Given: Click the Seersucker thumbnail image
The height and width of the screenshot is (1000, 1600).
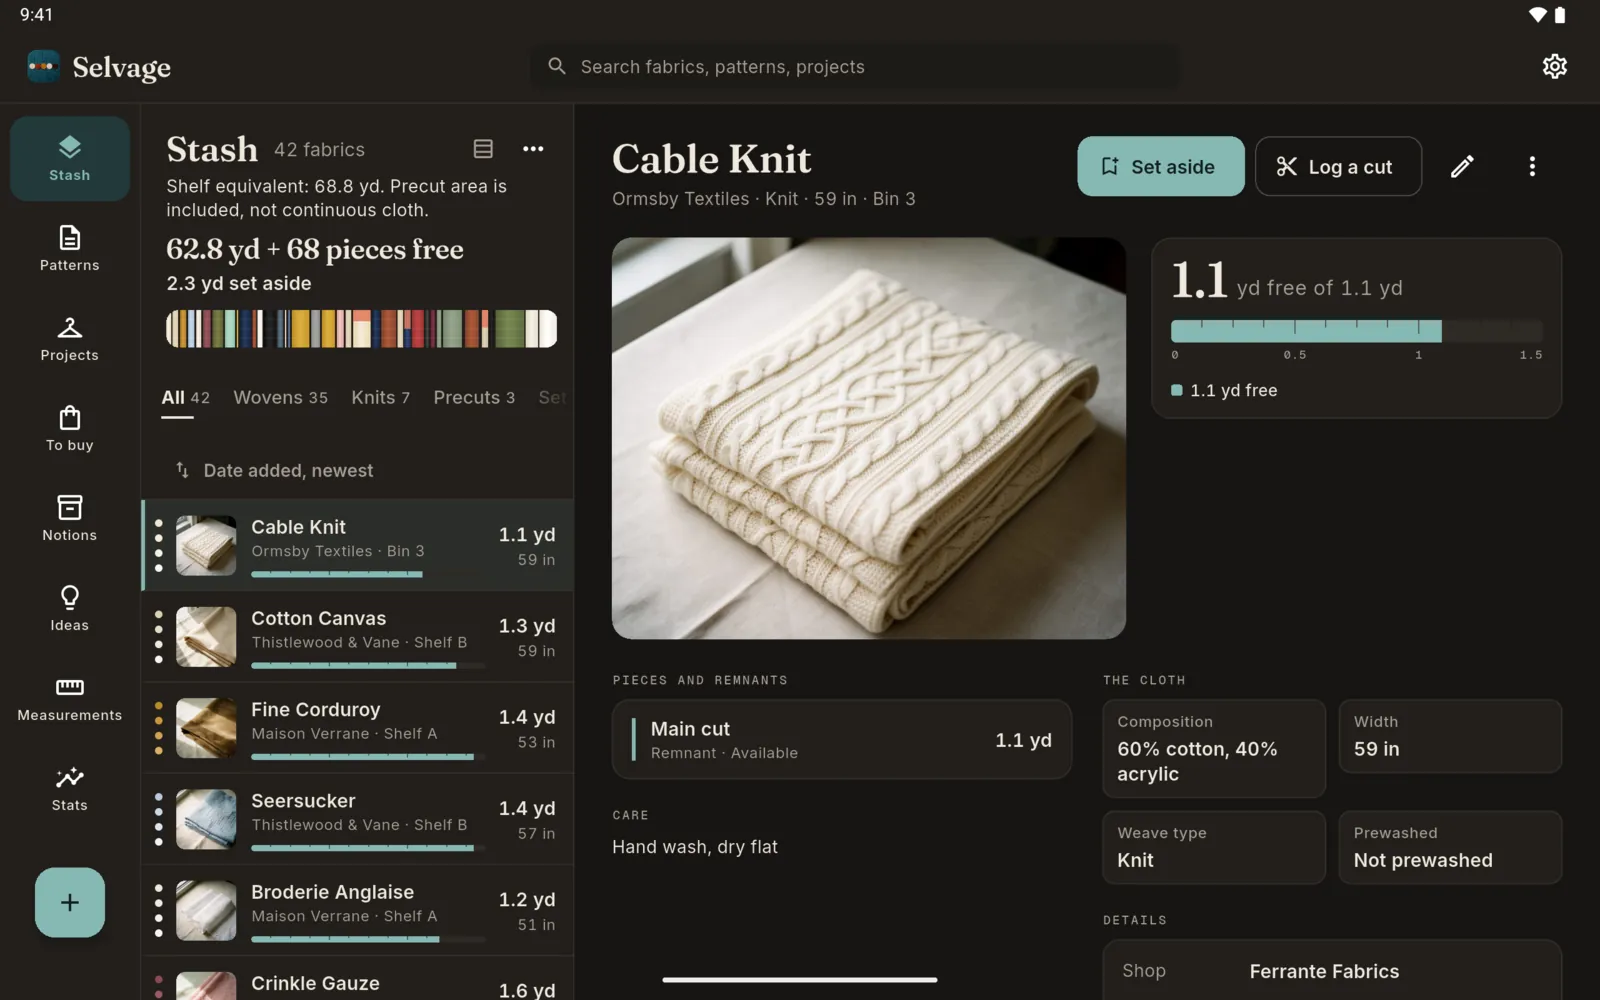Looking at the screenshot, I should (206, 819).
